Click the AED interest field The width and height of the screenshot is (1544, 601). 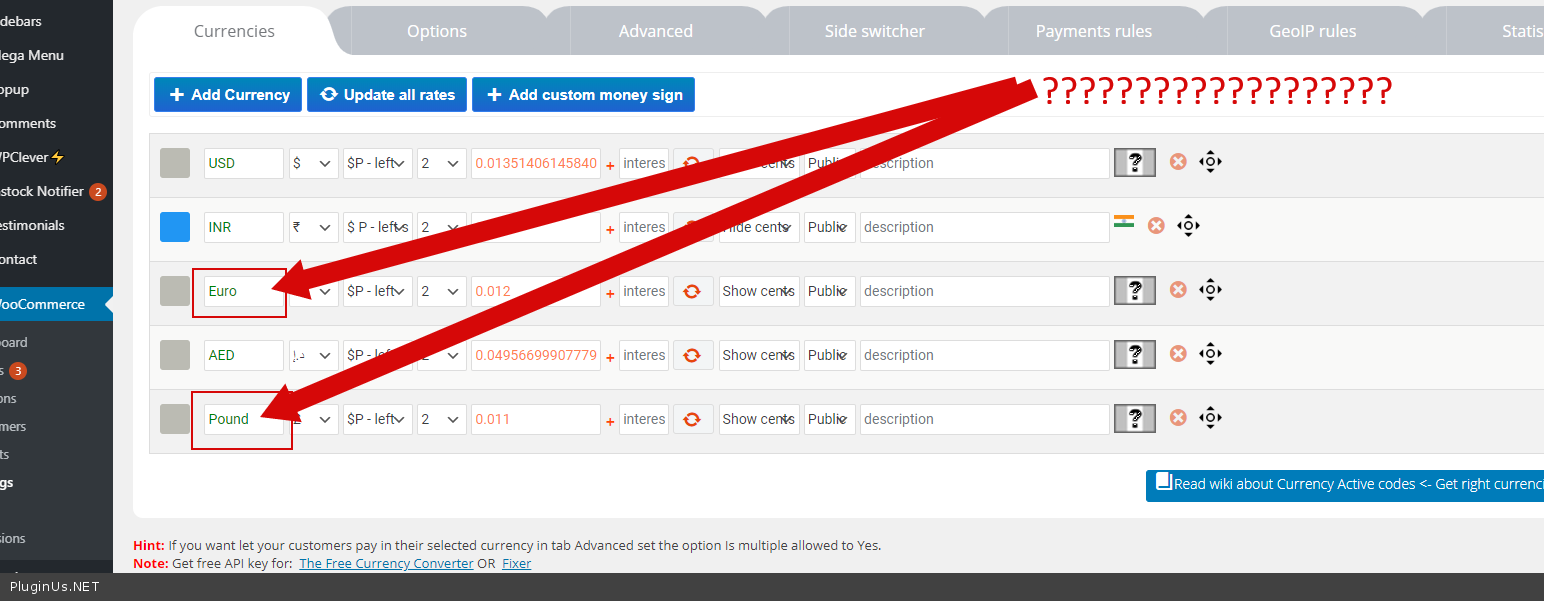644,355
